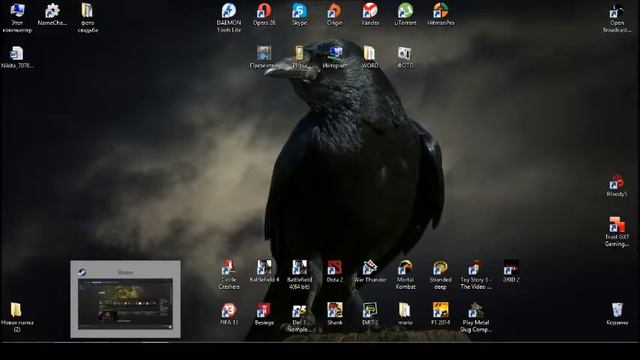The height and width of the screenshot is (360, 640).
Task: Launch the Mortal Kombat shortcut
Action: click(405, 274)
